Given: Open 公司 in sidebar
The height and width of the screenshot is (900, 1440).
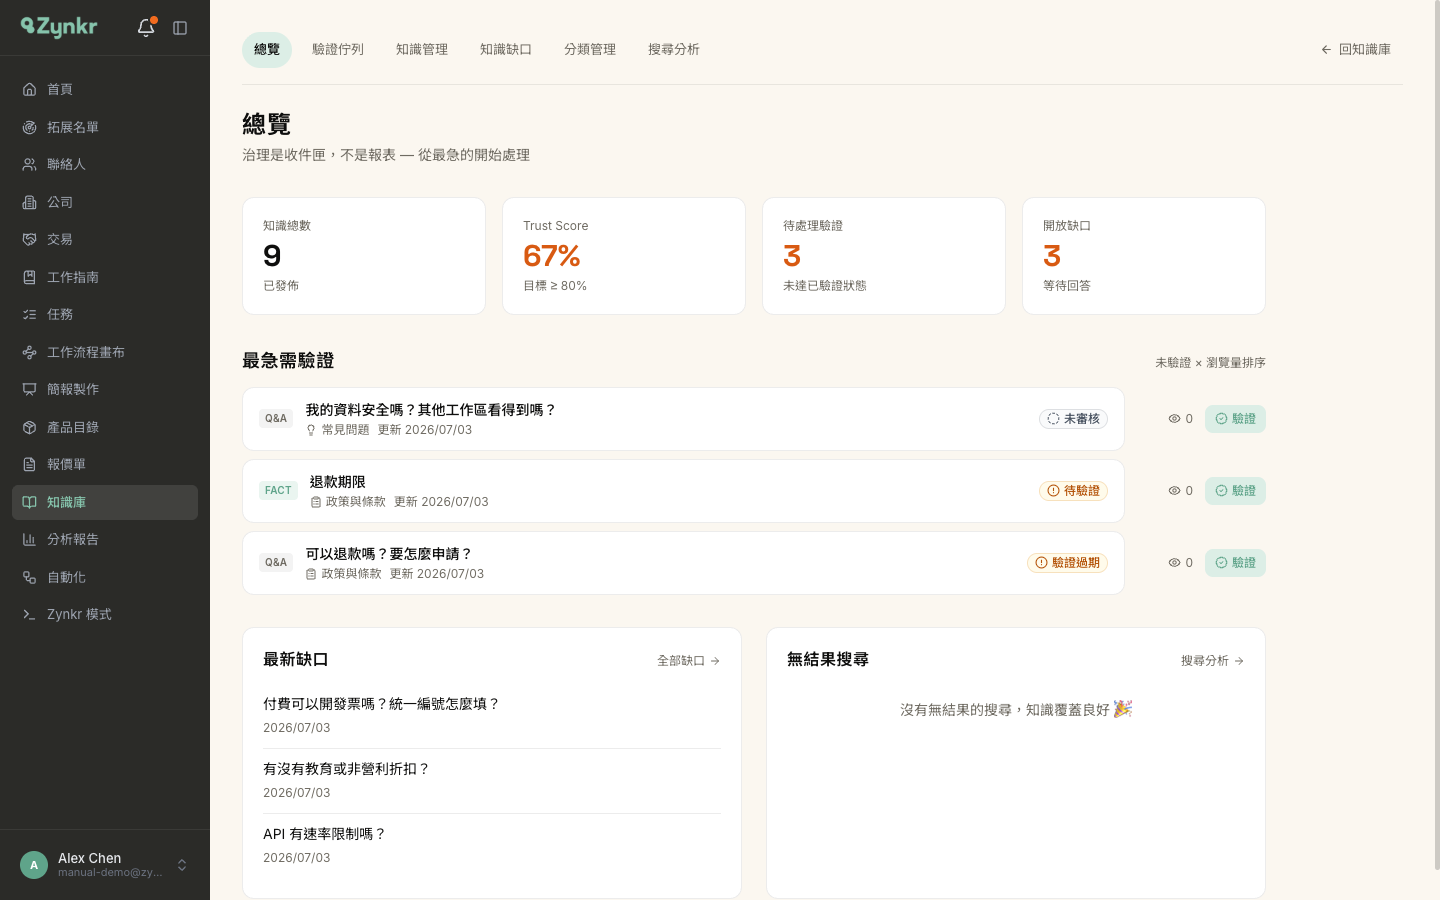Looking at the screenshot, I should pos(105,202).
